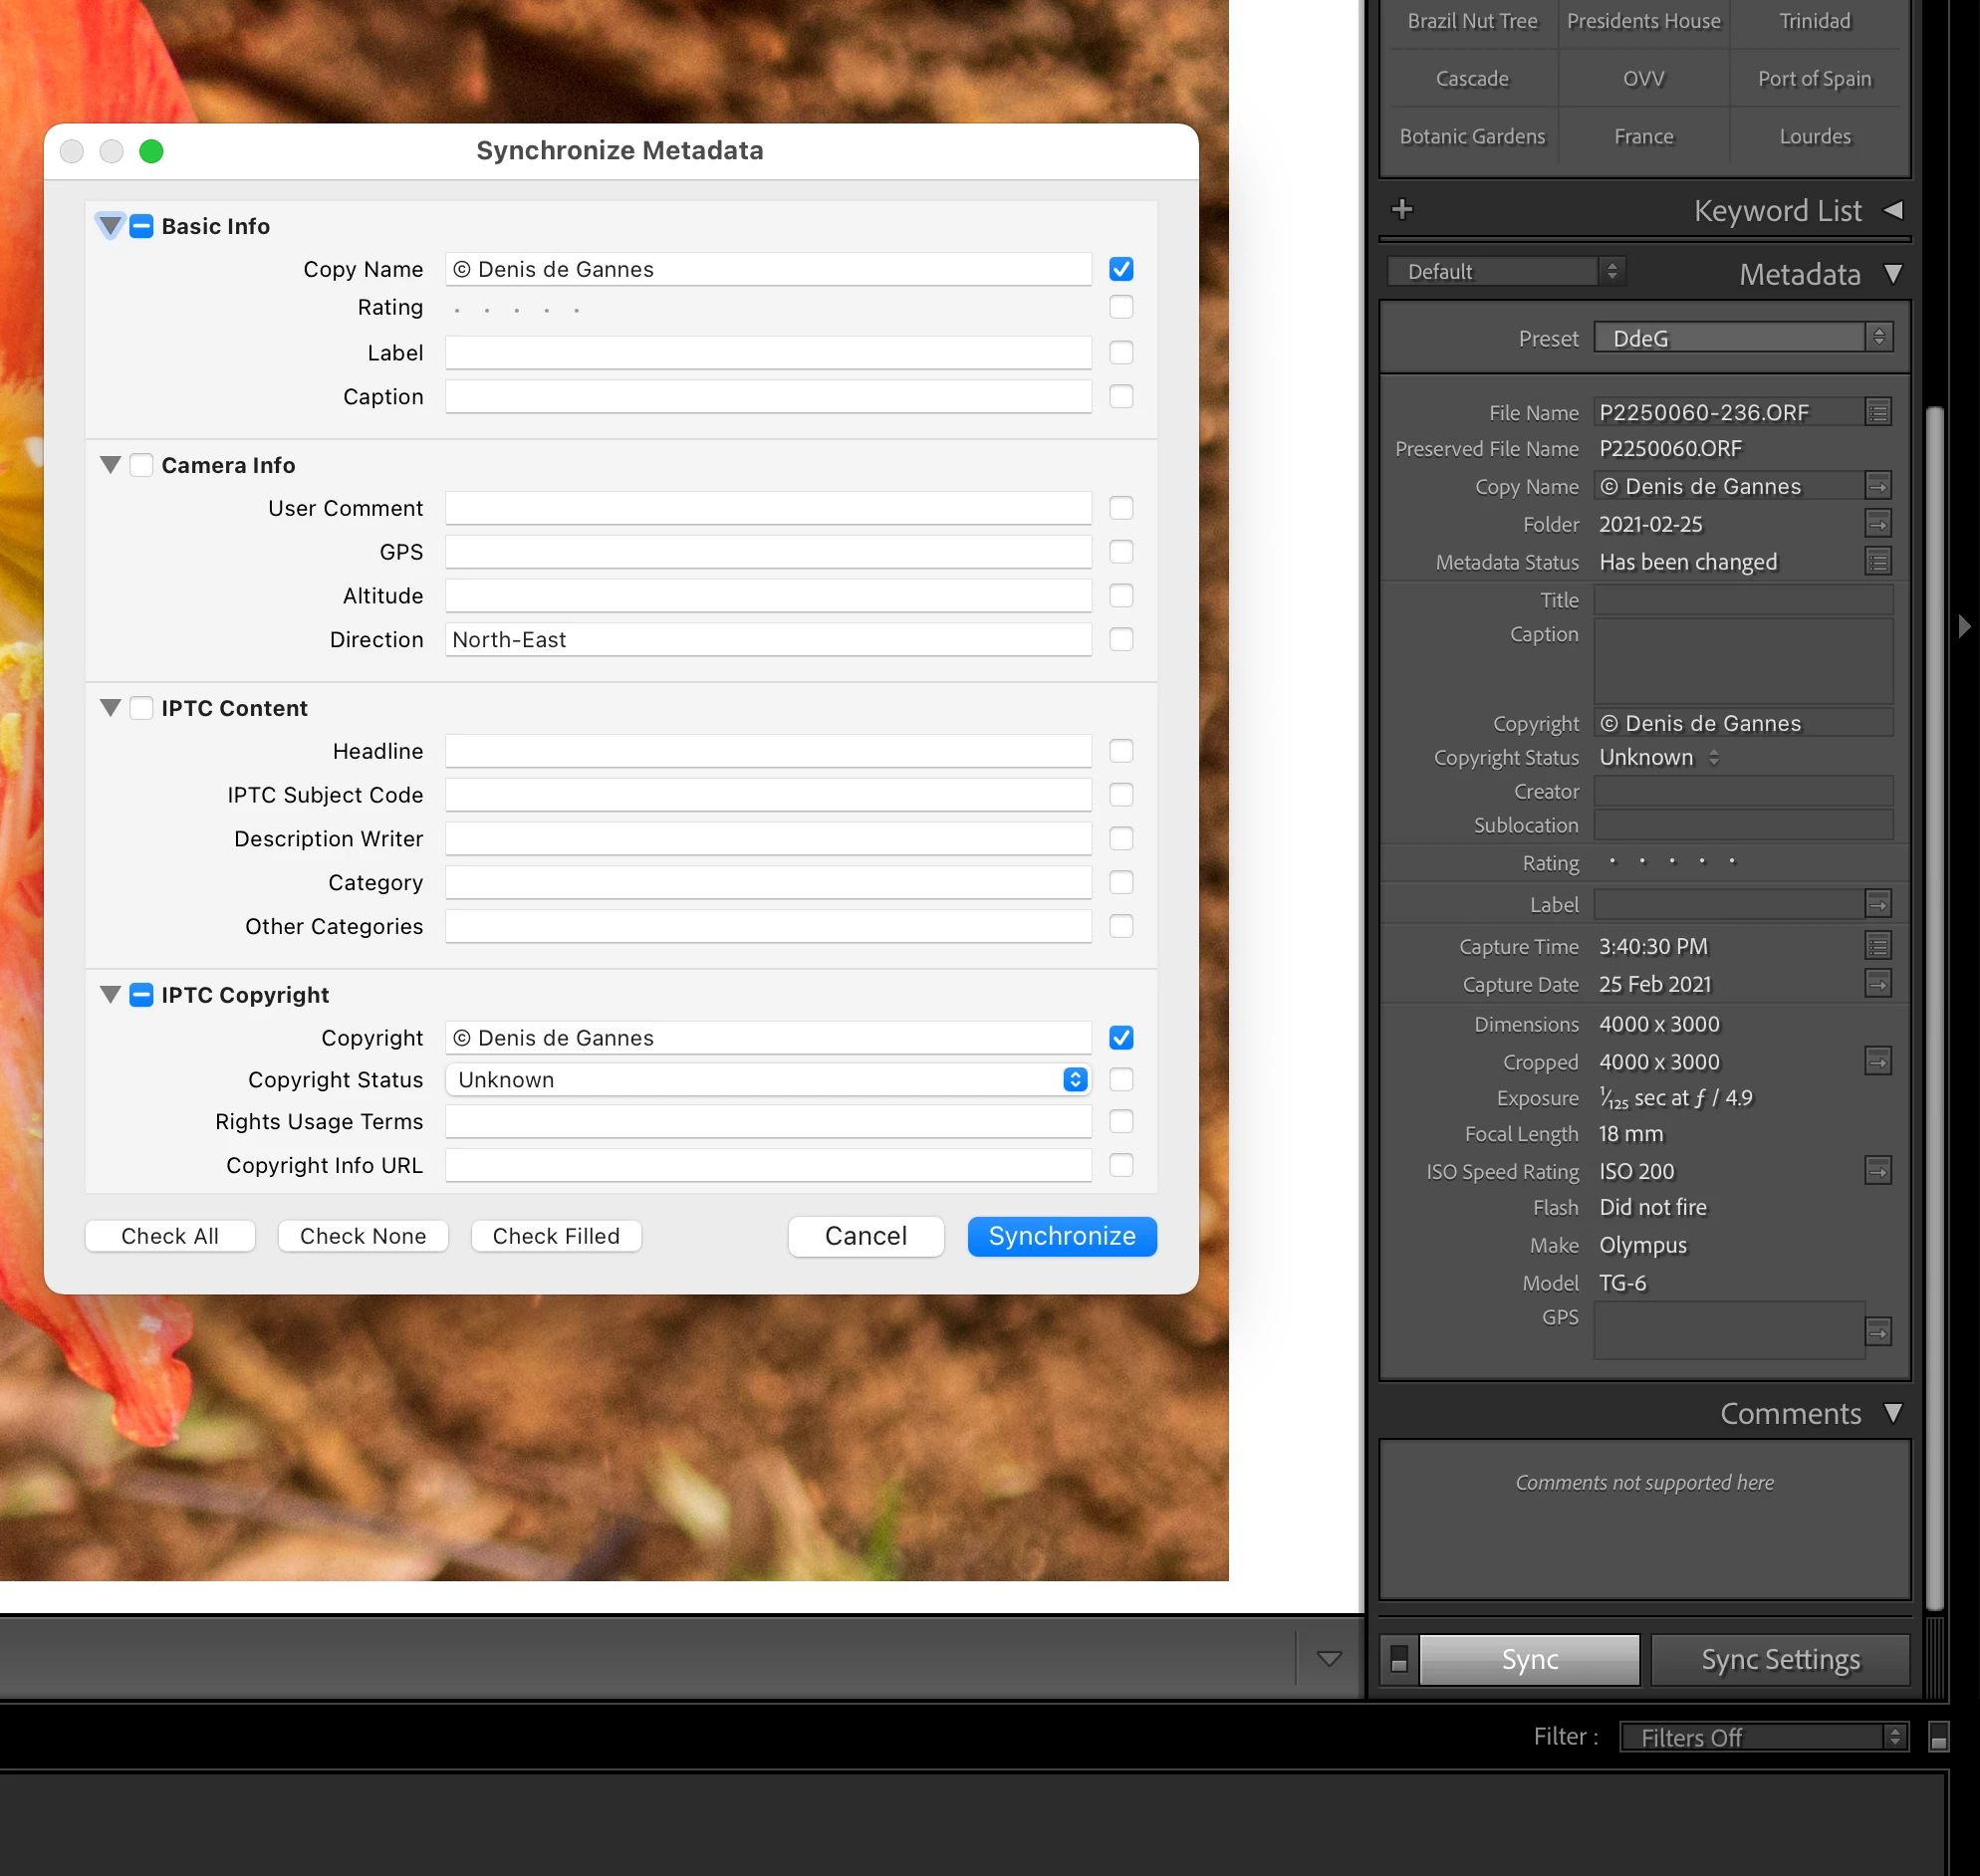Collapse the Camera Info section triangle
1980x1876 pixels.
[x=110, y=465]
